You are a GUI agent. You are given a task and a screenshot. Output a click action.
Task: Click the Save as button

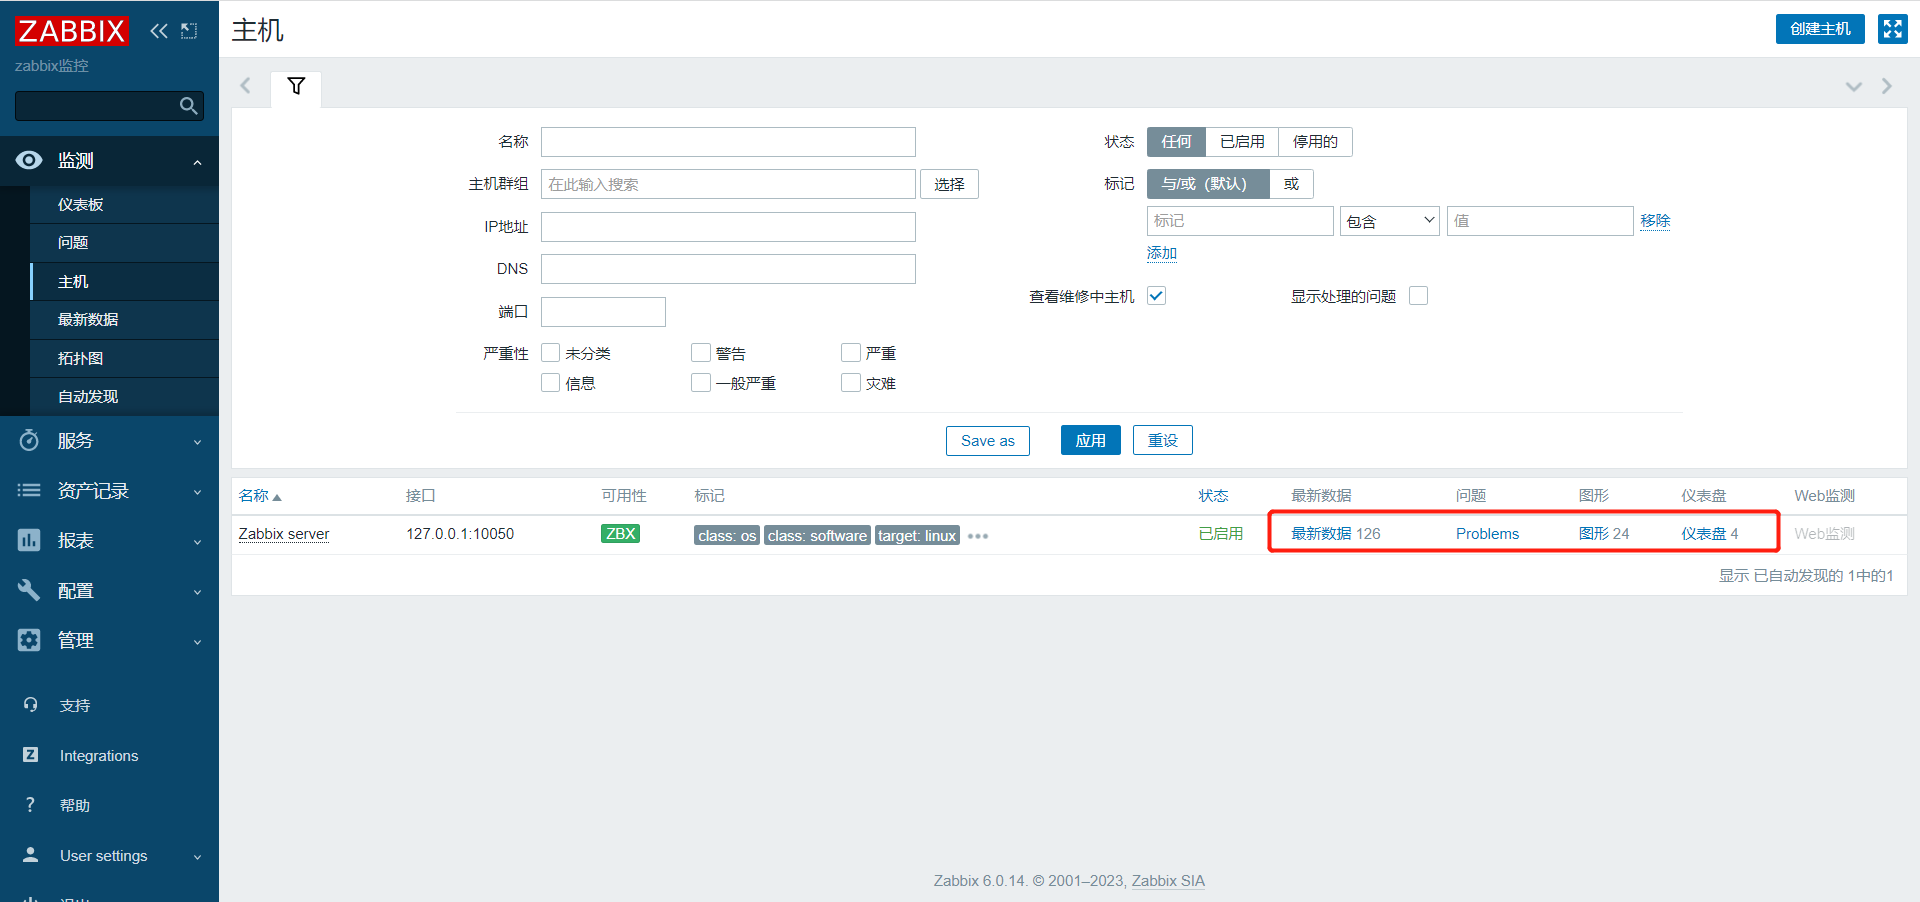coord(987,440)
